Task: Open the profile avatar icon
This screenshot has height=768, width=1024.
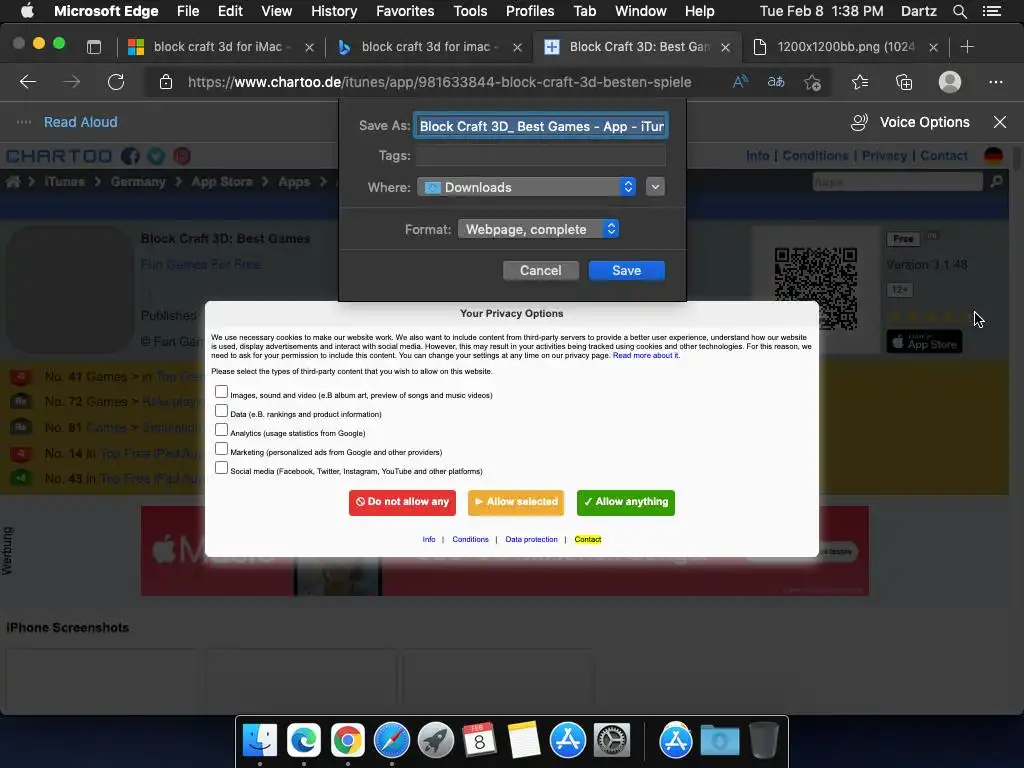Action: (950, 82)
